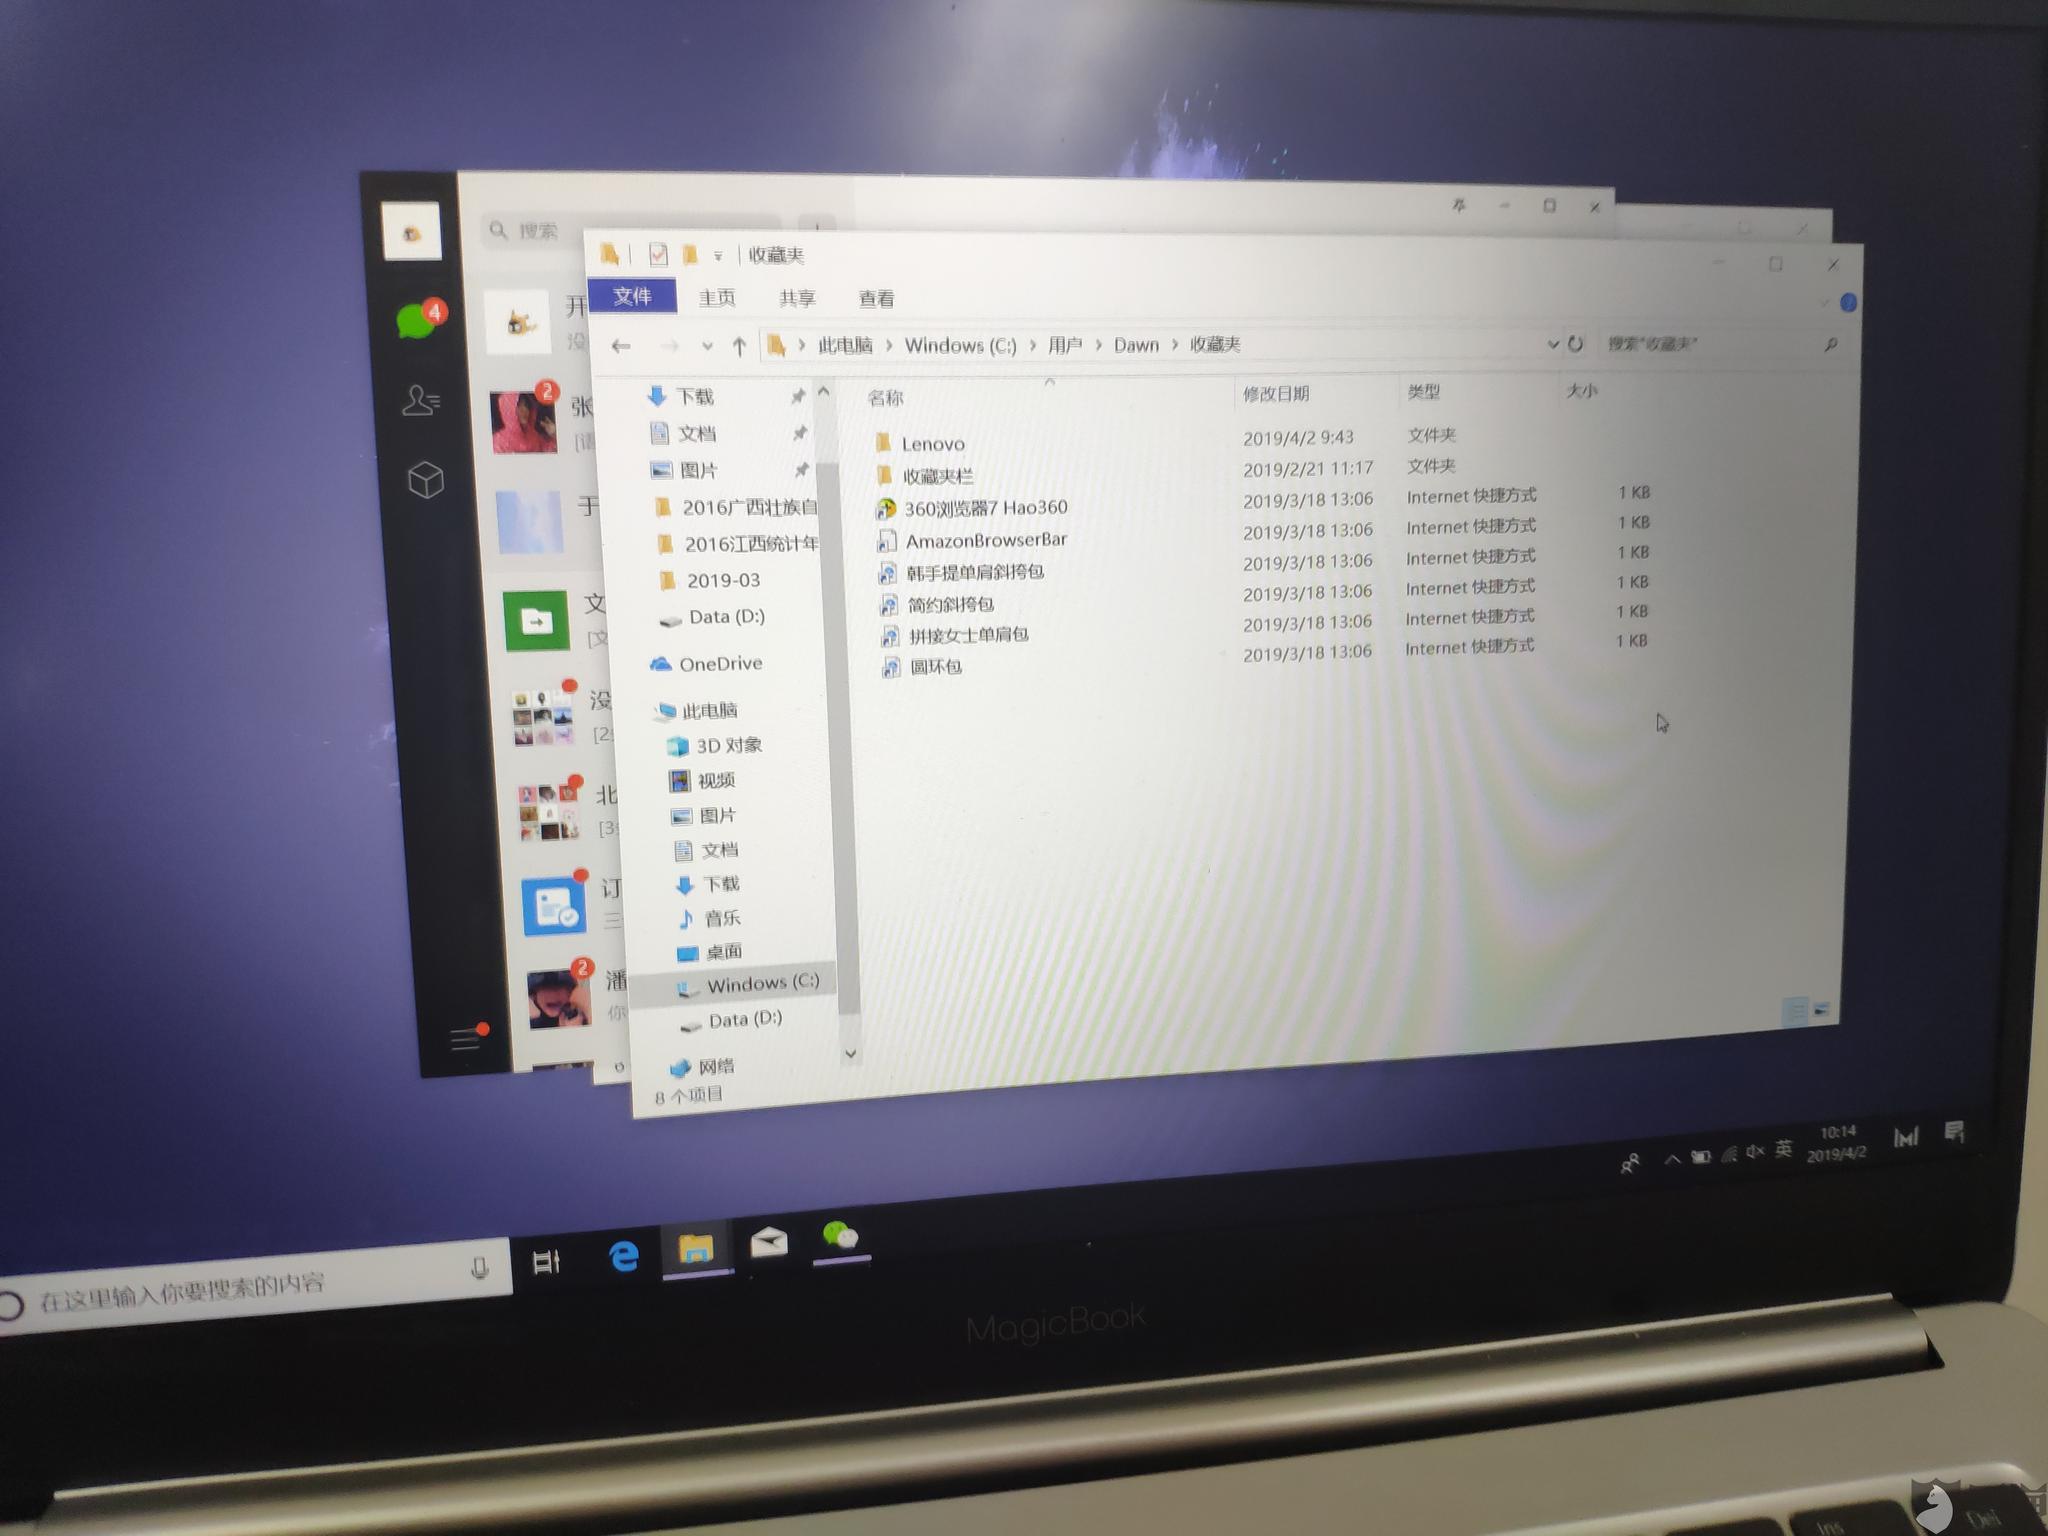Toggle input language indicator 英 in tray
The image size is (2048, 1536).
click(x=1783, y=1150)
